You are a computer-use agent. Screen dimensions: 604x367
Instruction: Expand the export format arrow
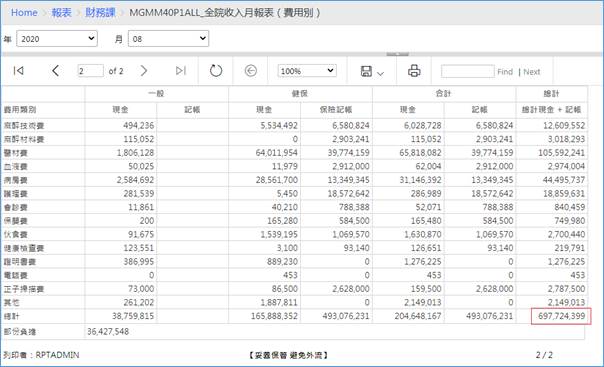pos(381,74)
